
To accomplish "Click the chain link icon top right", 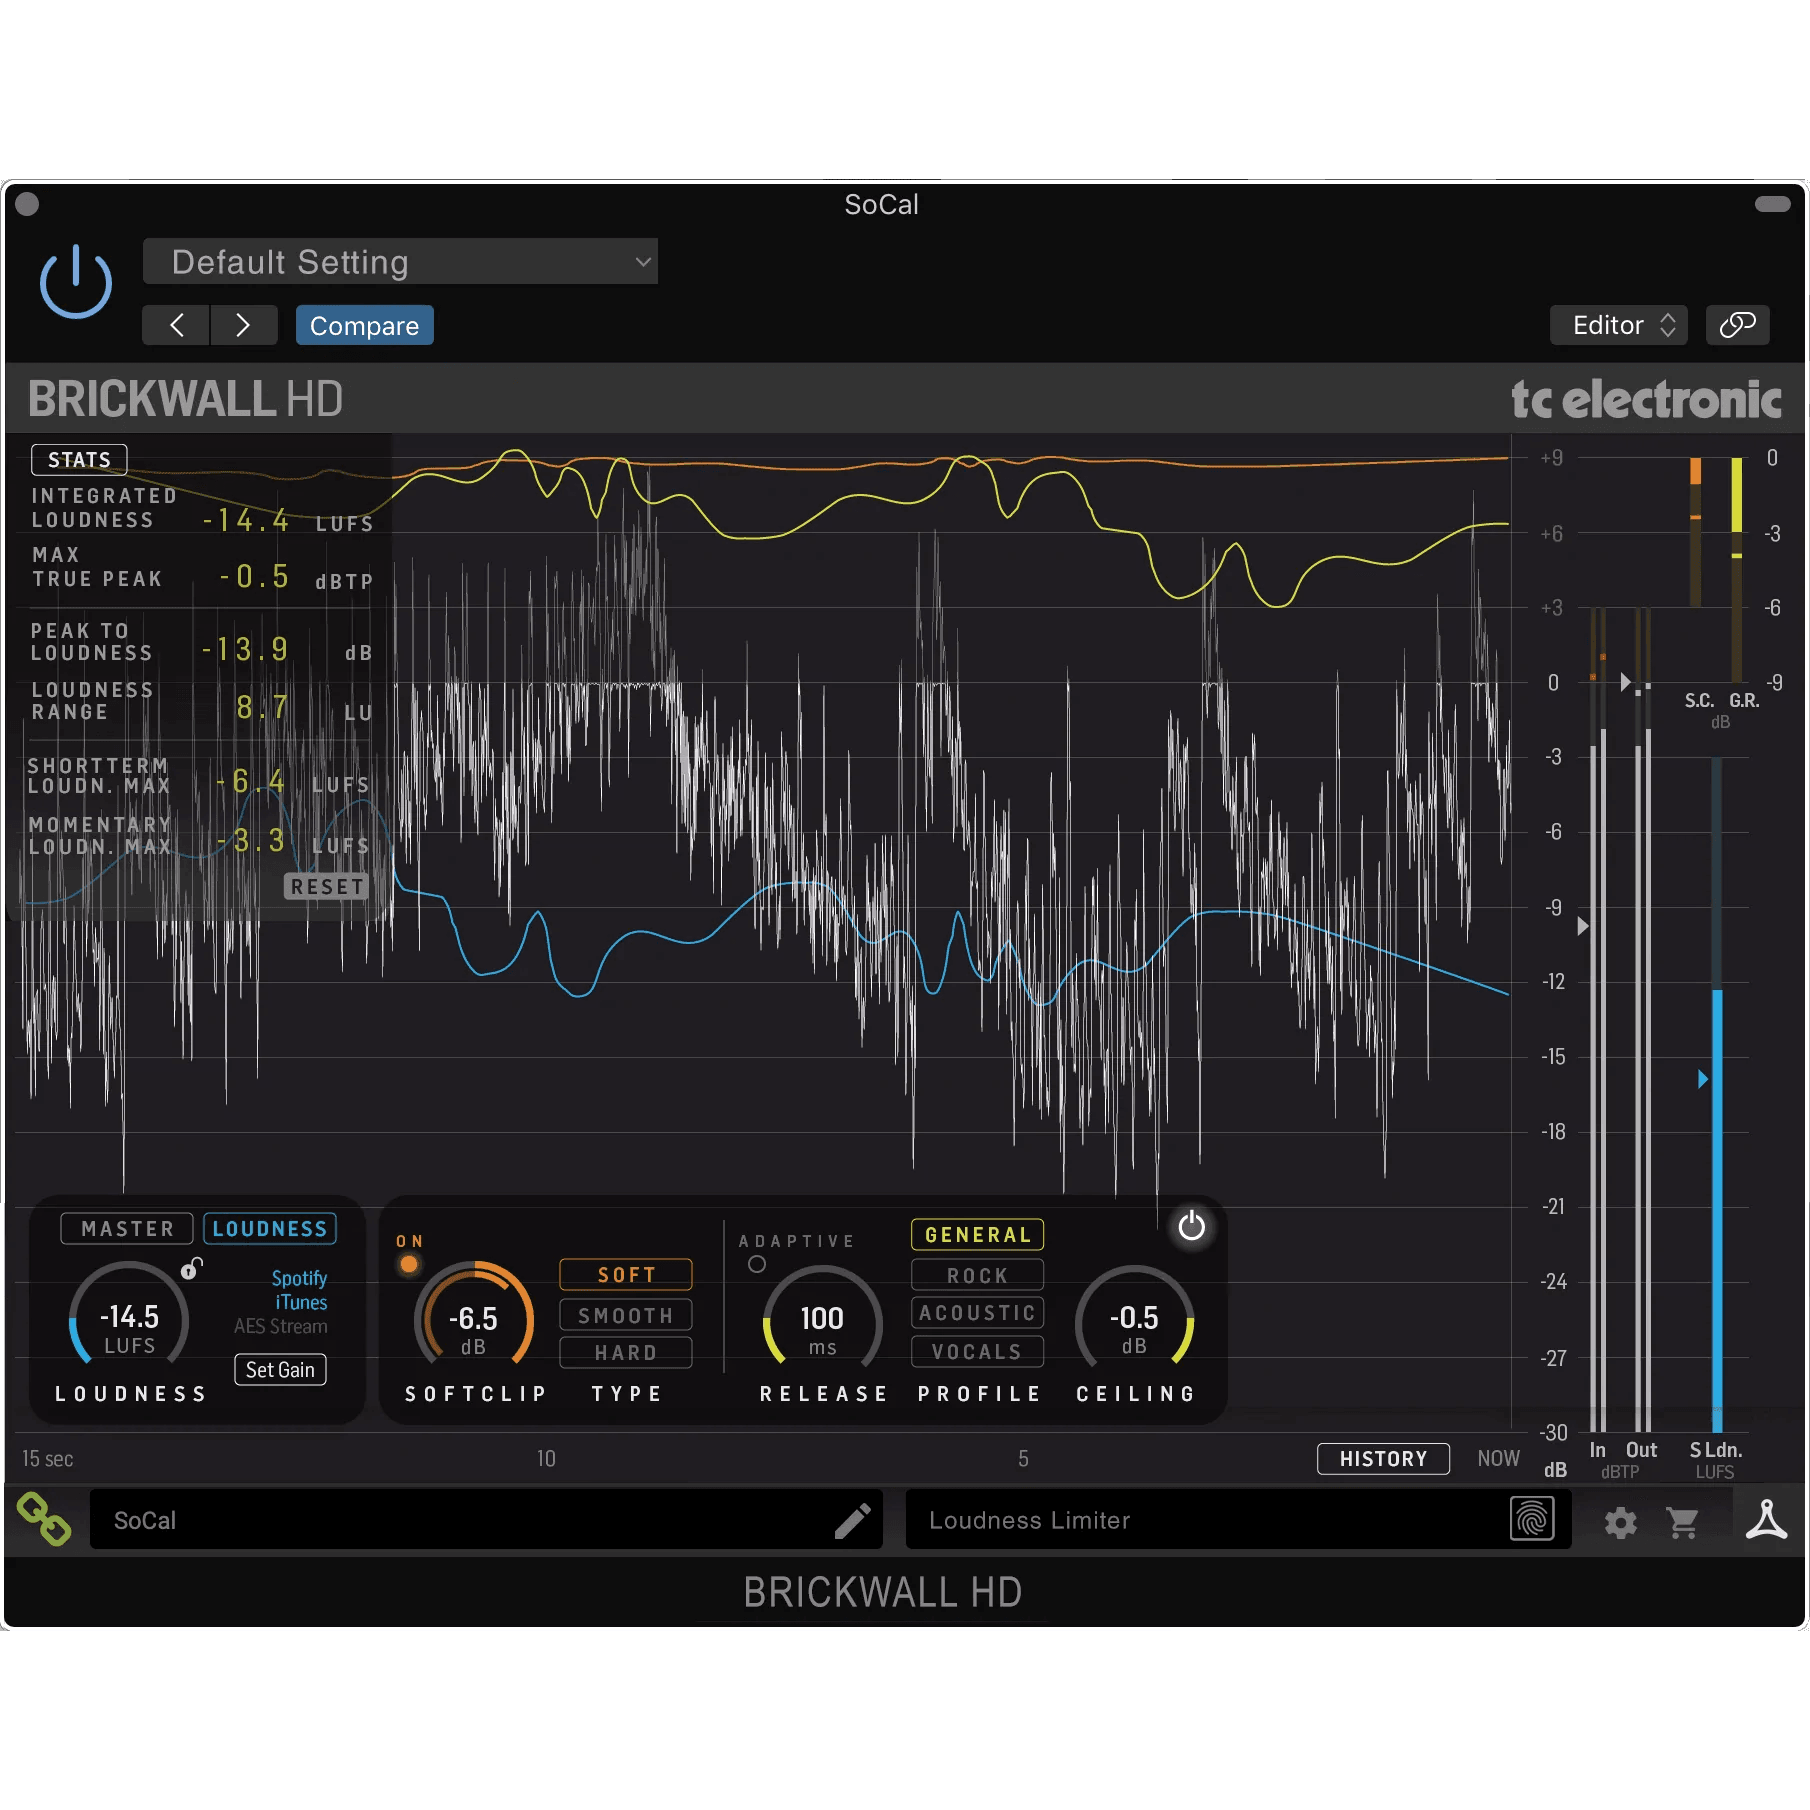I will [x=1737, y=325].
